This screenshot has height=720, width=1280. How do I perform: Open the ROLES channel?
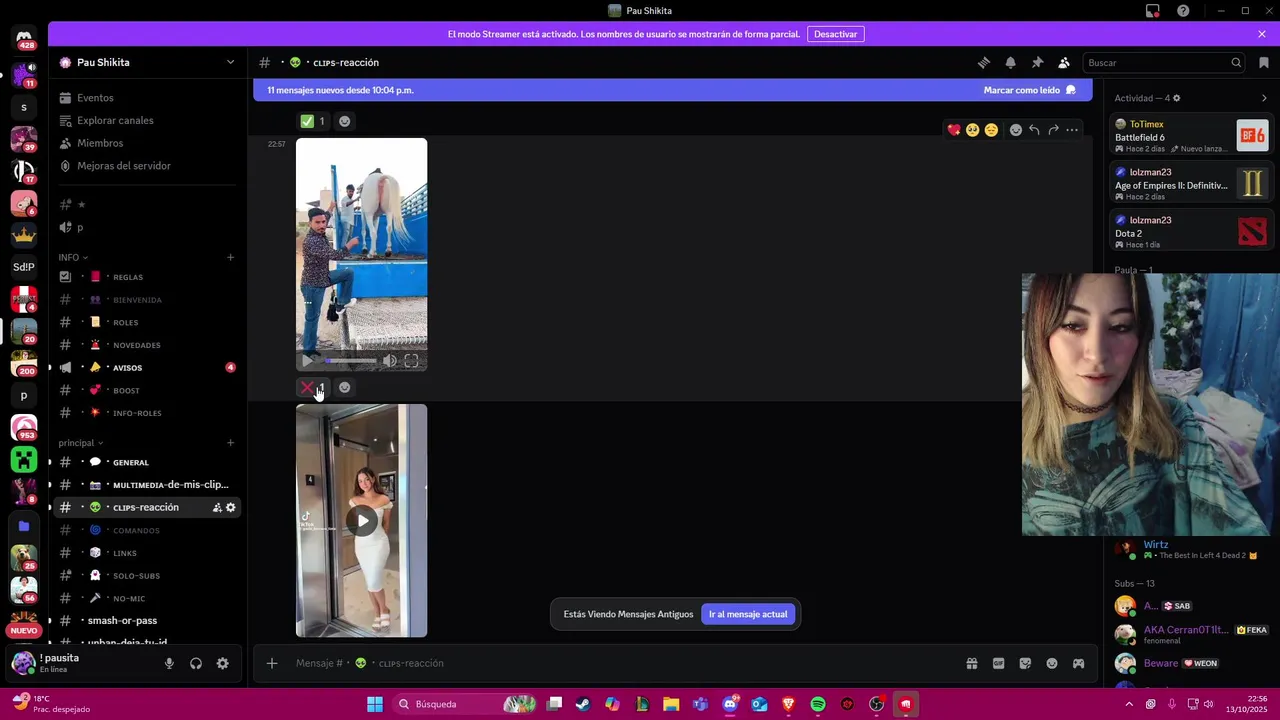148,322
